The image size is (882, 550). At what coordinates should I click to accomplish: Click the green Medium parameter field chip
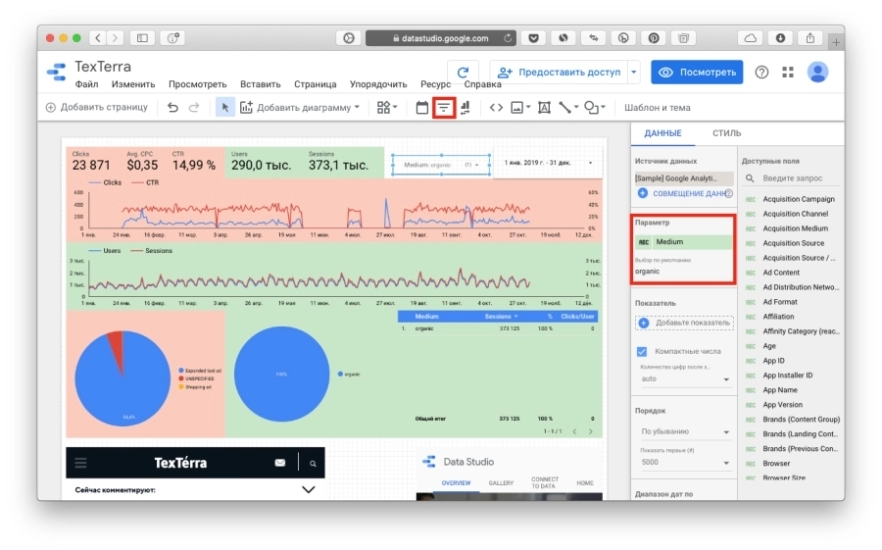point(683,242)
